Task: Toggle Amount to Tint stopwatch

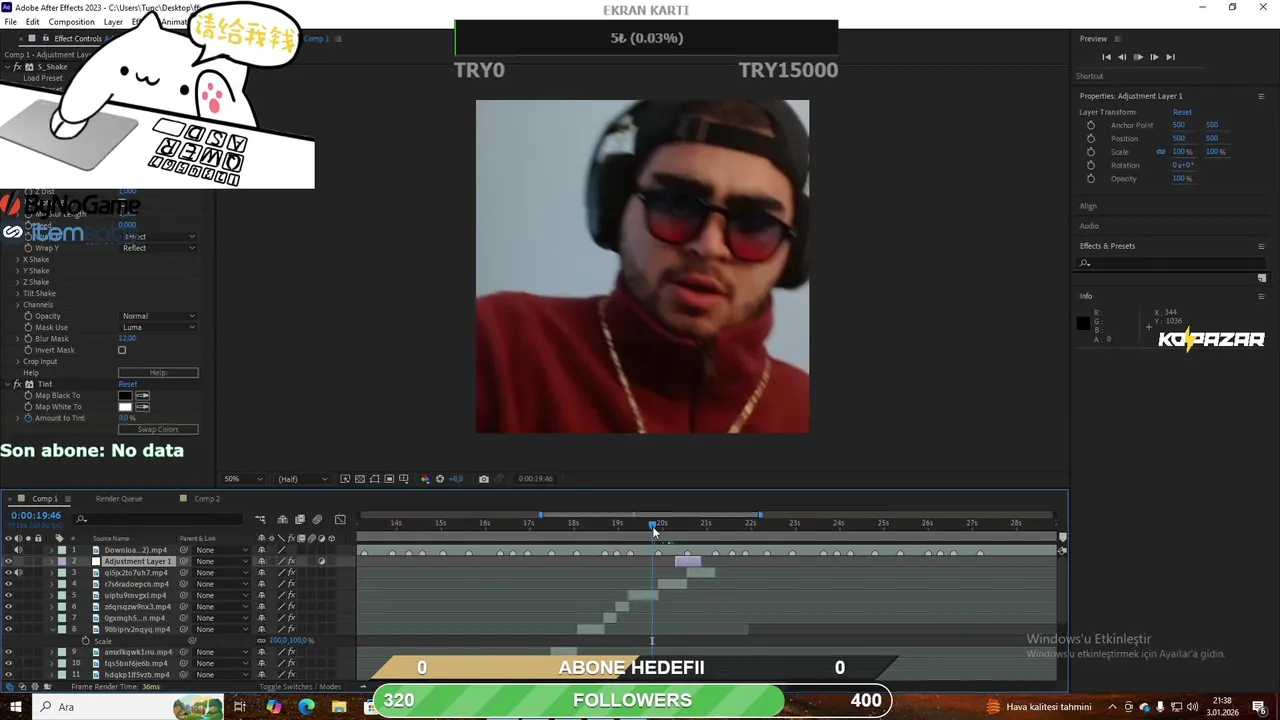Action: point(28,418)
